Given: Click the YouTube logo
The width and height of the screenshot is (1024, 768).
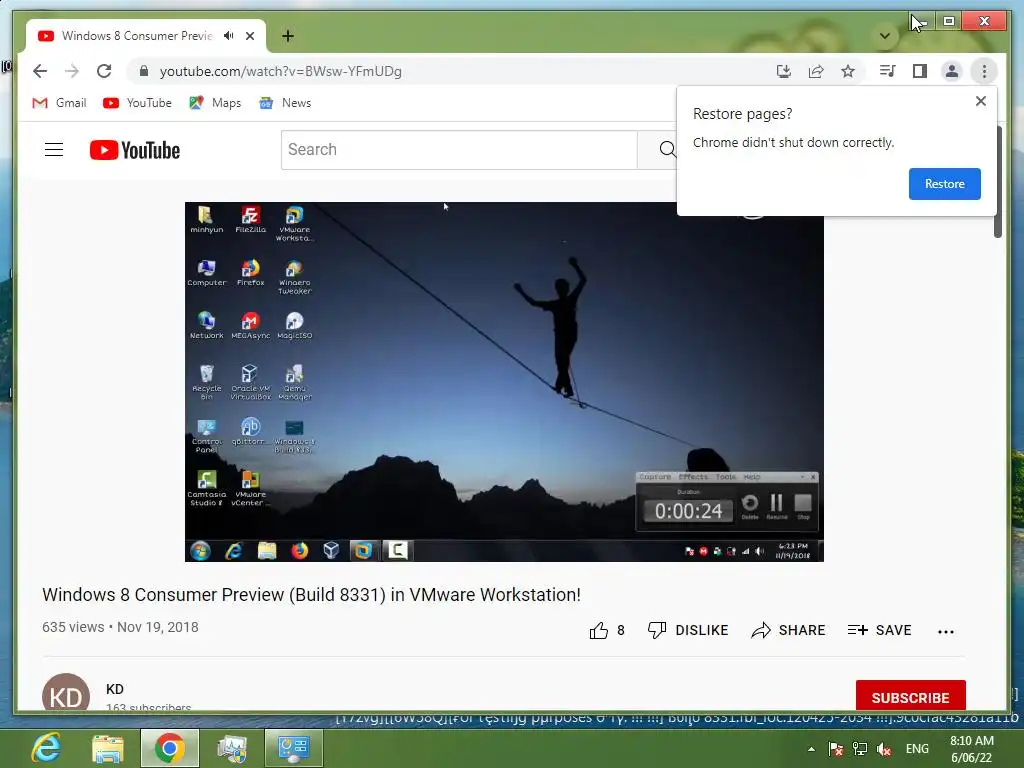Looking at the screenshot, I should [x=135, y=150].
